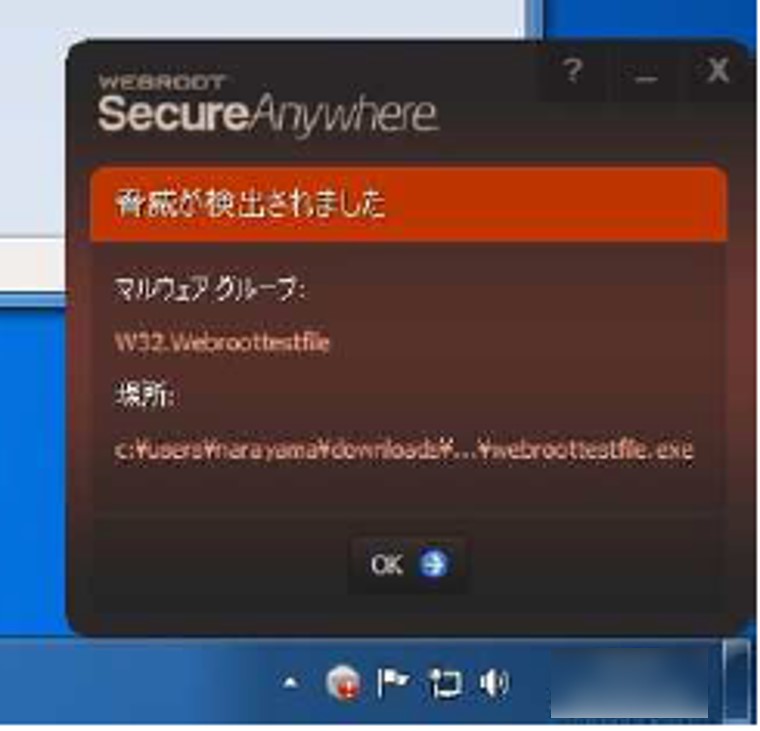Open help via the question mark icon
This screenshot has width=760, height=731.
(573, 71)
